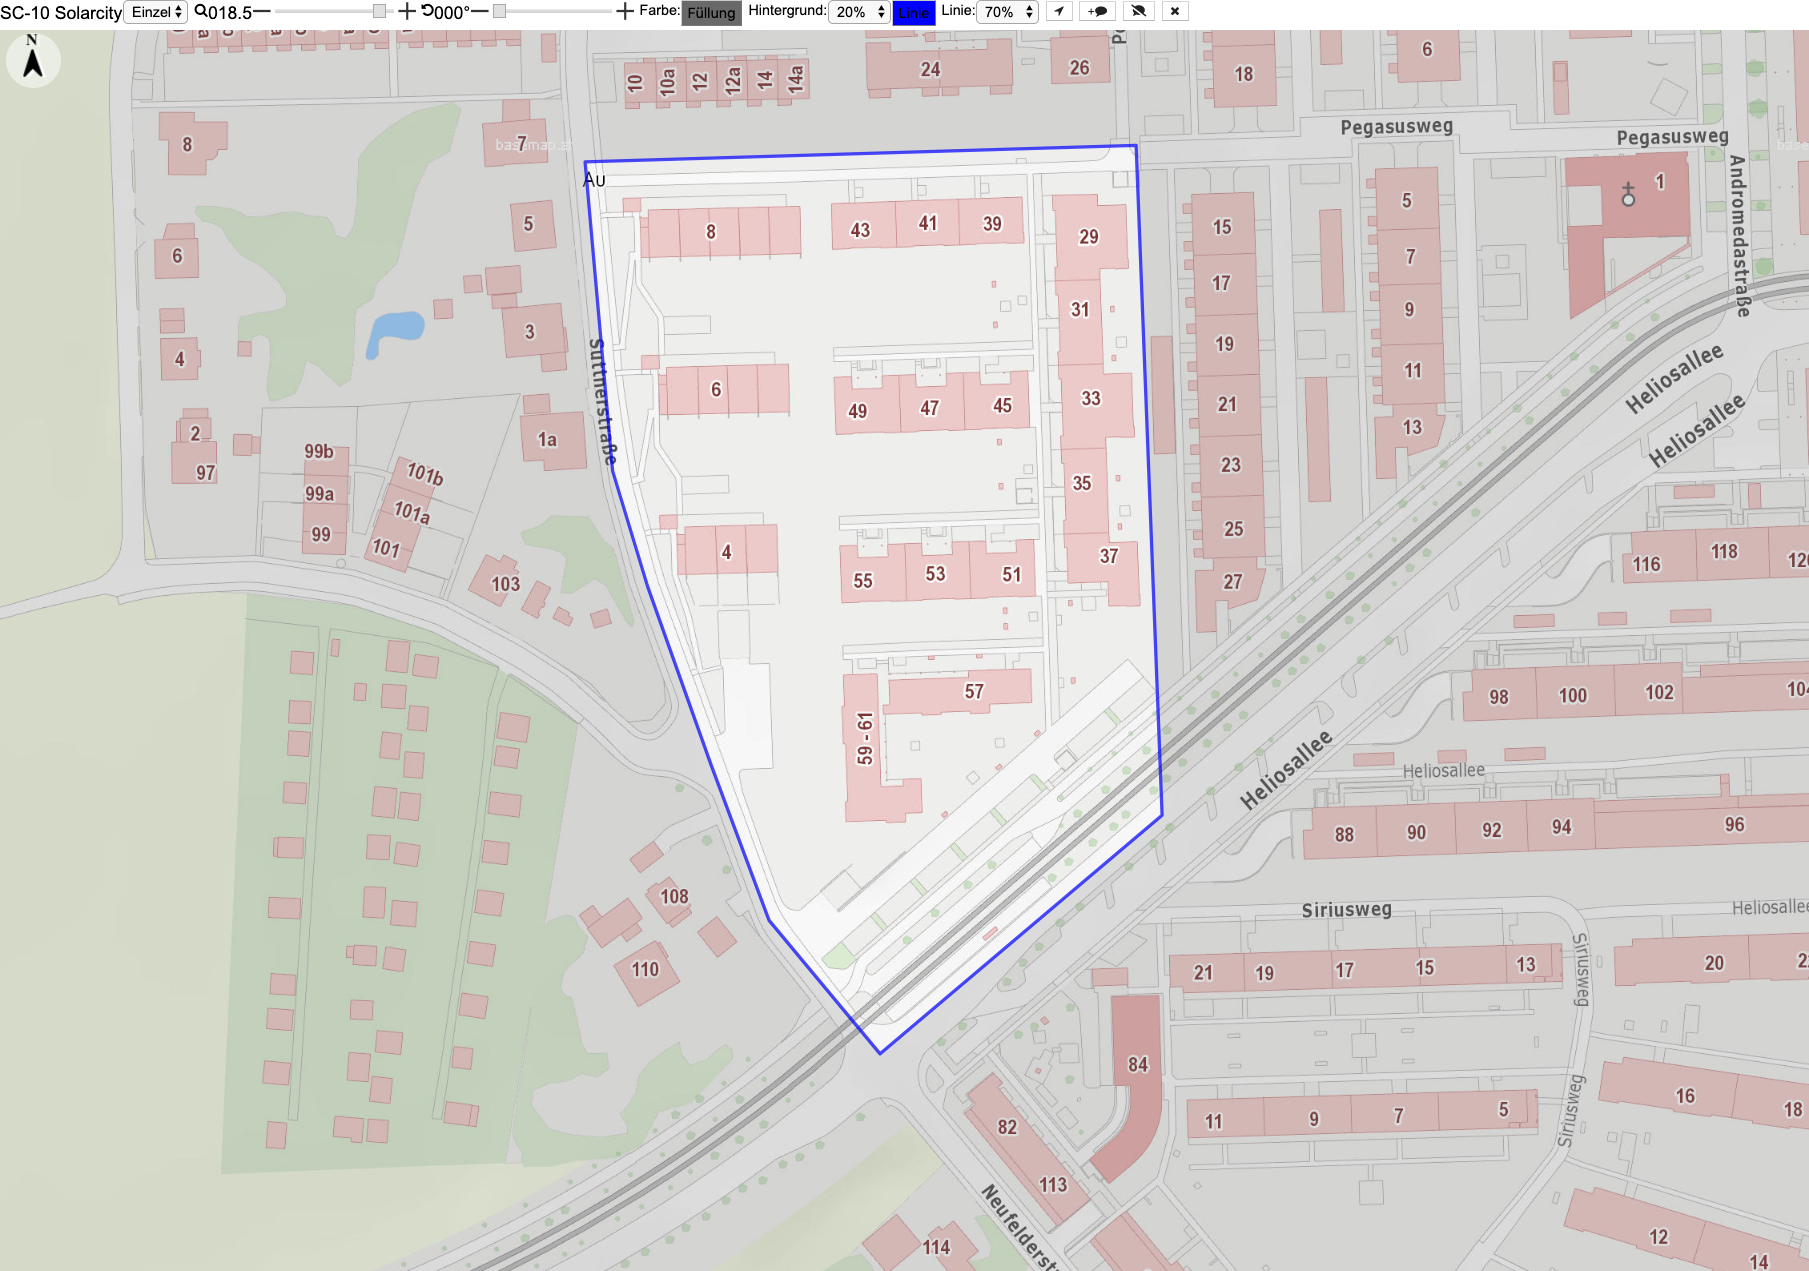The width and height of the screenshot is (1809, 1271).
Task: Decrease zoom with the minus button
Action: [x=262, y=12]
